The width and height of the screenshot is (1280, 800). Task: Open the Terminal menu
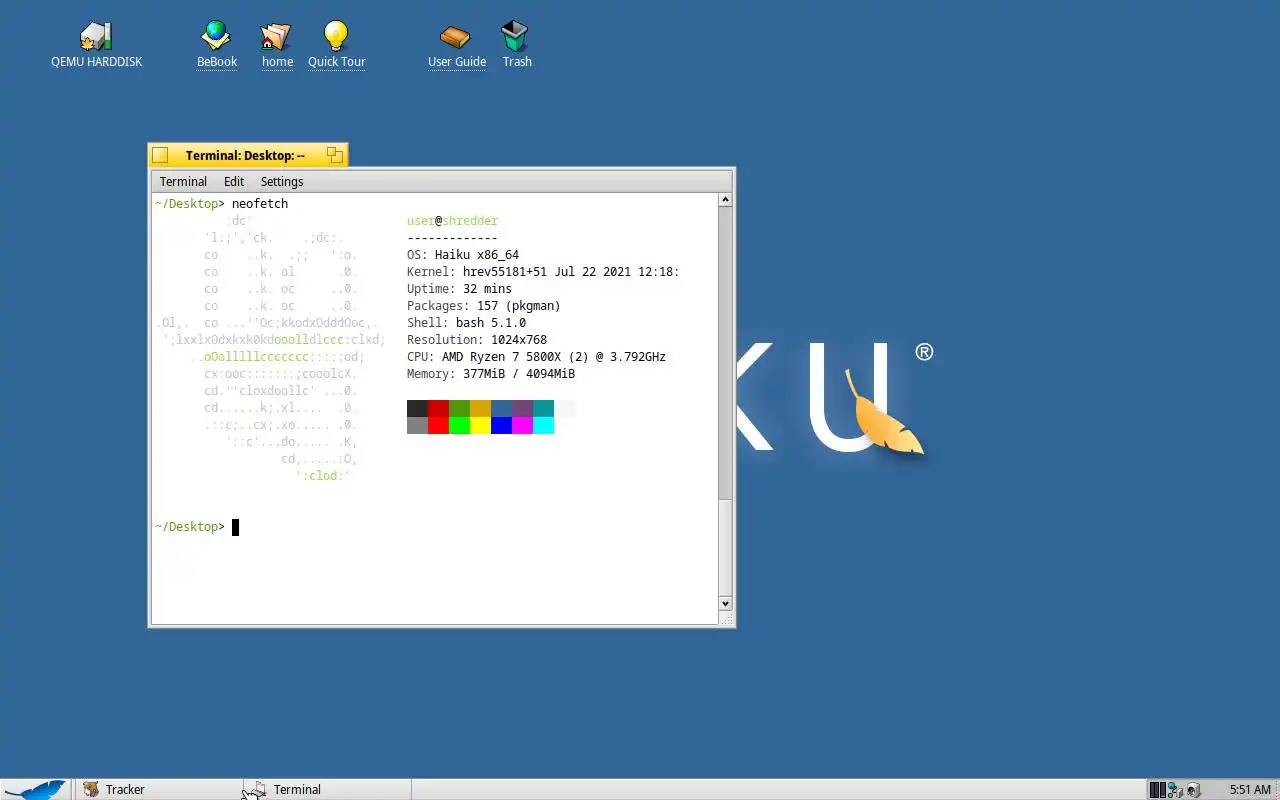tap(183, 182)
